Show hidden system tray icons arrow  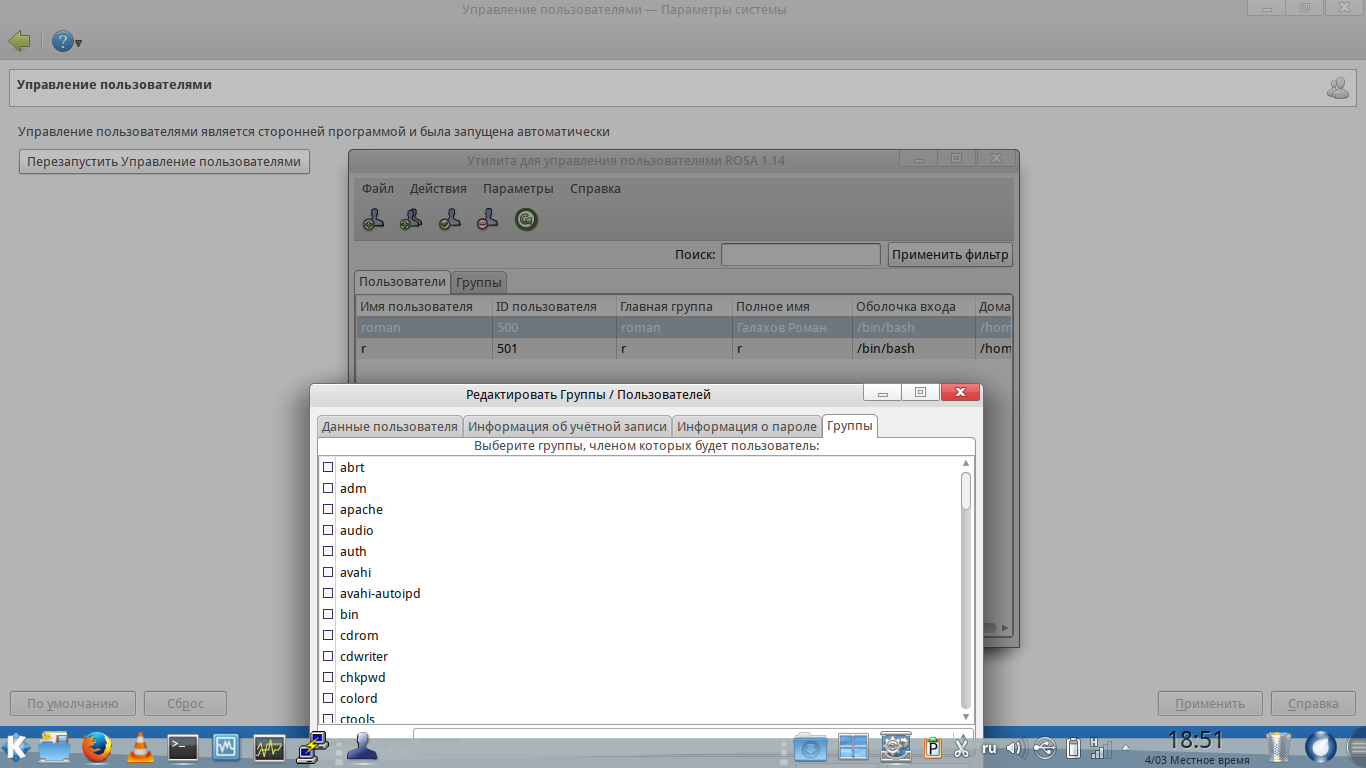(1128, 747)
